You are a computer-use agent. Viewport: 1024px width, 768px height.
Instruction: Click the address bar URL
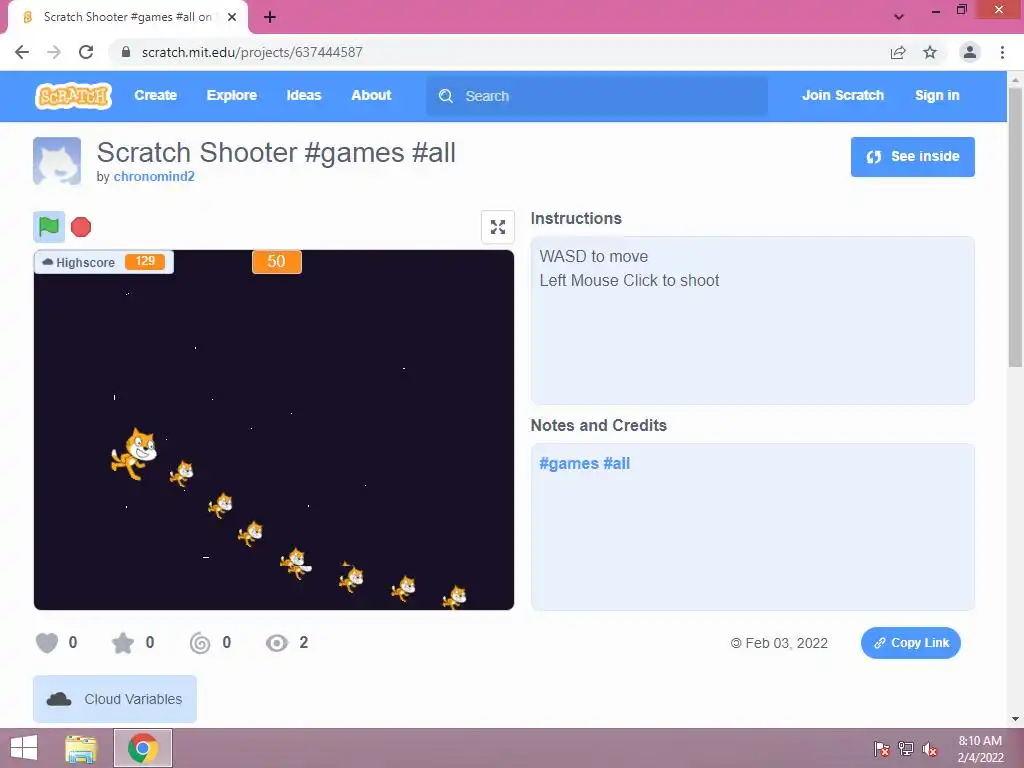click(252, 52)
